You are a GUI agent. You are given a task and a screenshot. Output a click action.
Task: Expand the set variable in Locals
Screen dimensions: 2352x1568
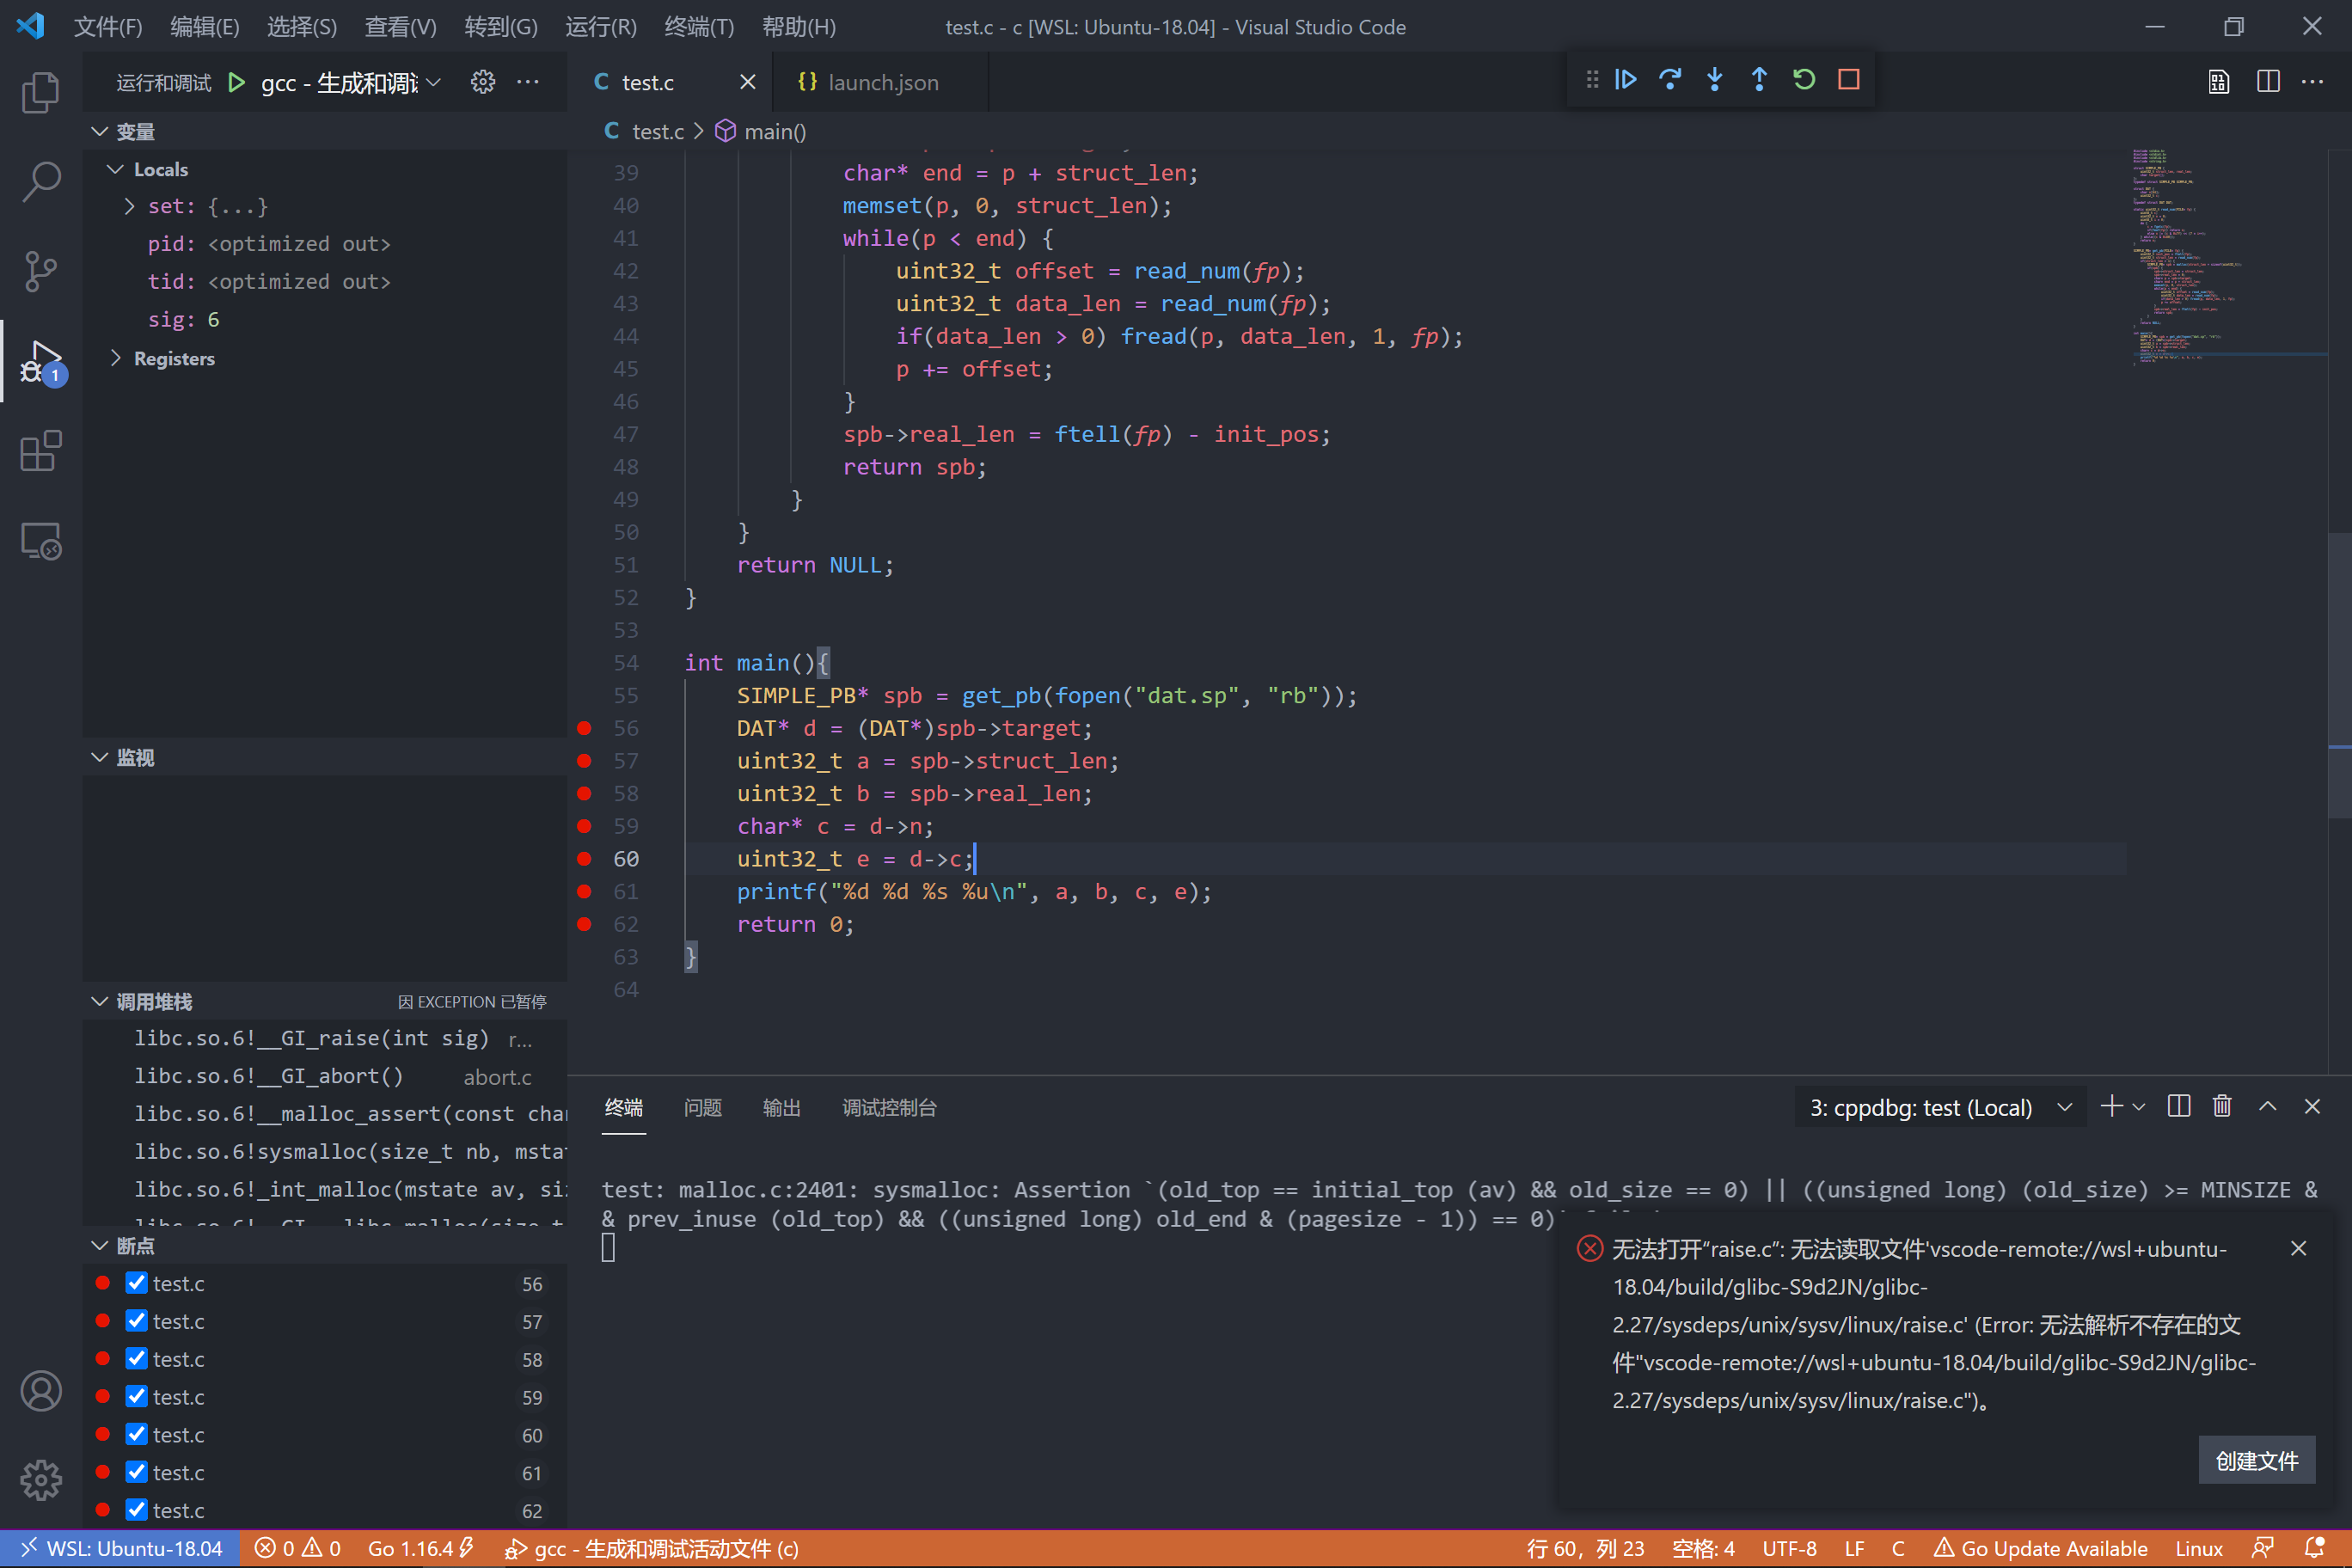130,206
